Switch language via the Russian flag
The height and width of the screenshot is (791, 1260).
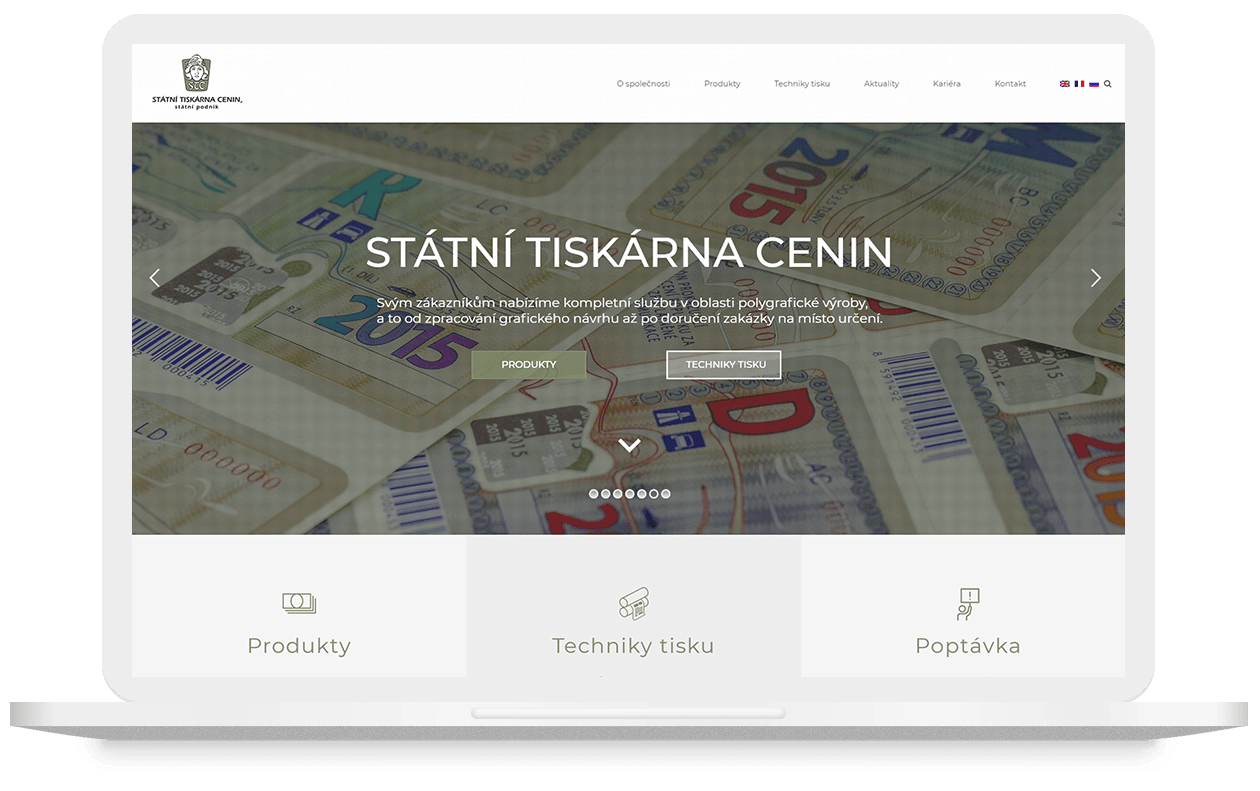(x=1094, y=84)
